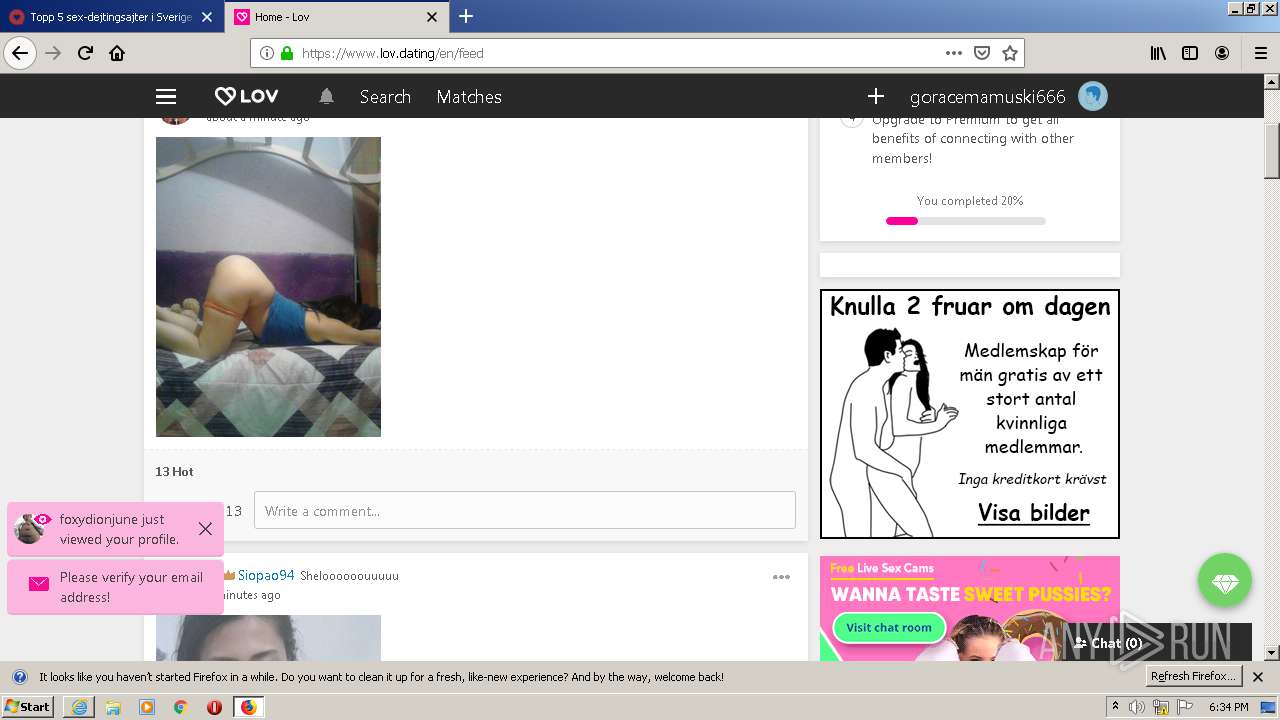This screenshot has height=720, width=1280.
Task: Click the LOV heart logo
Action: (x=246, y=97)
